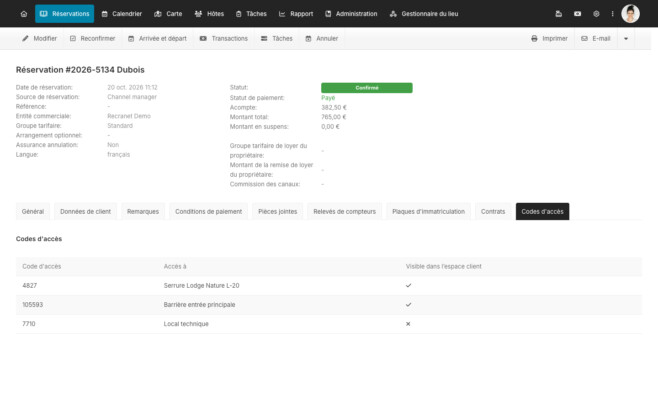Open the Réservations menu
Viewport: 658px width, 411px height.
(x=65, y=14)
